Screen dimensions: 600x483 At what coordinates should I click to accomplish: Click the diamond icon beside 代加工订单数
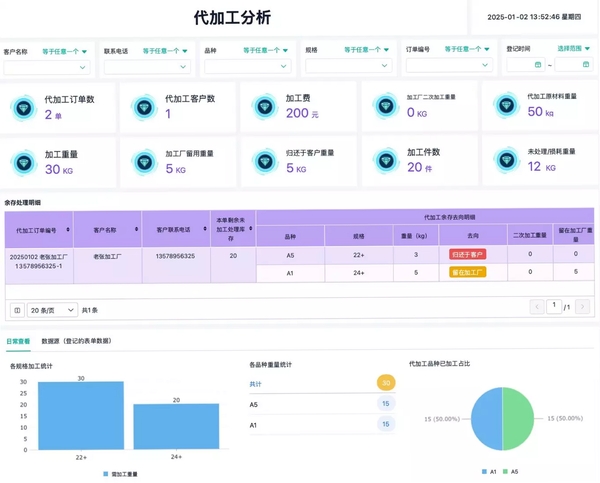24,109
